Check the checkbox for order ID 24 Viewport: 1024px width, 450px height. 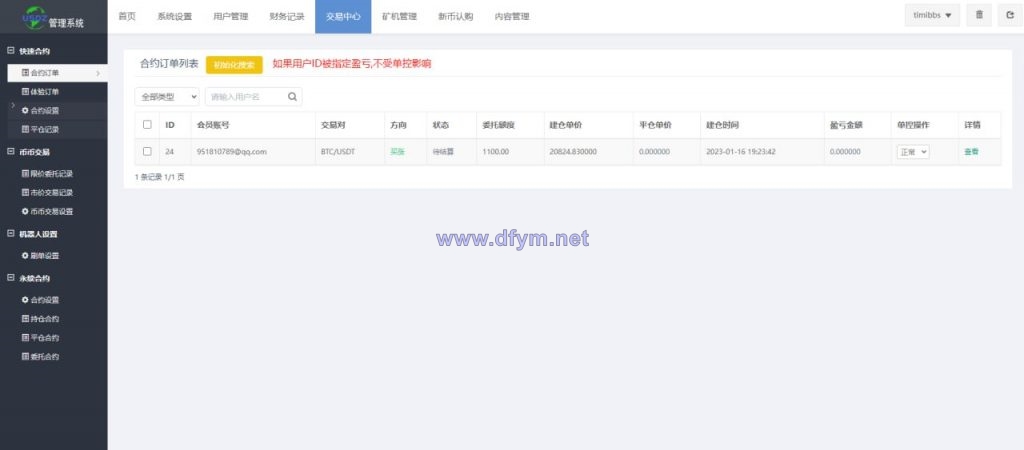click(x=147, y=152)
